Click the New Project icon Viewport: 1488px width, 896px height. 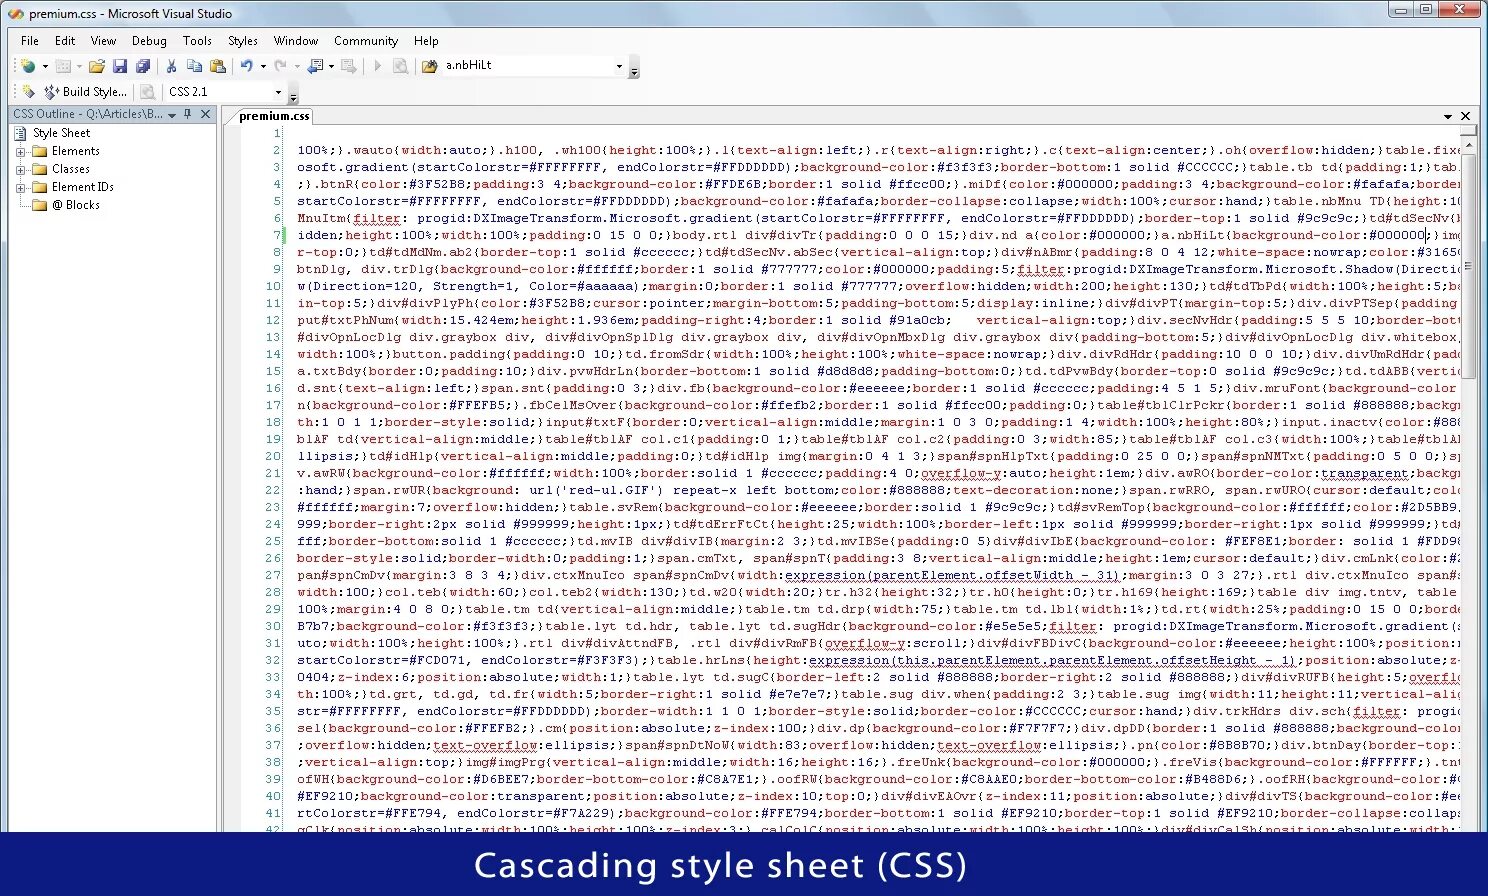pyautogui.click(x=27, y=66)
